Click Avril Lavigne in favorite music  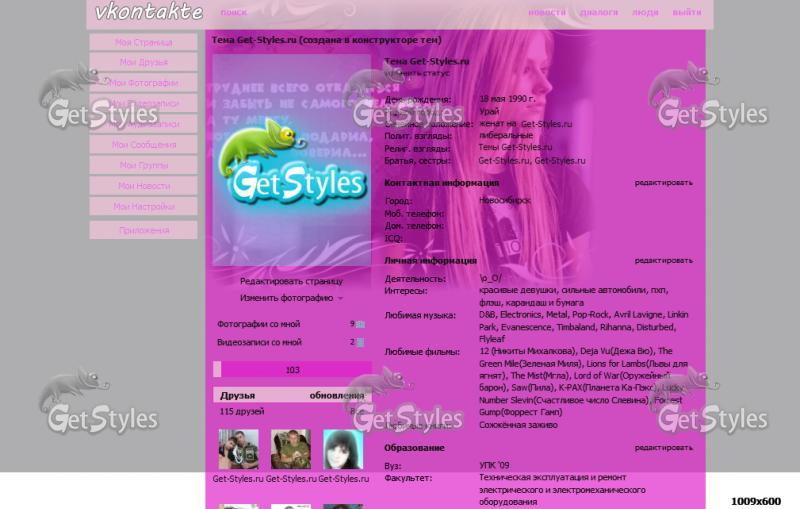(638, 315)
